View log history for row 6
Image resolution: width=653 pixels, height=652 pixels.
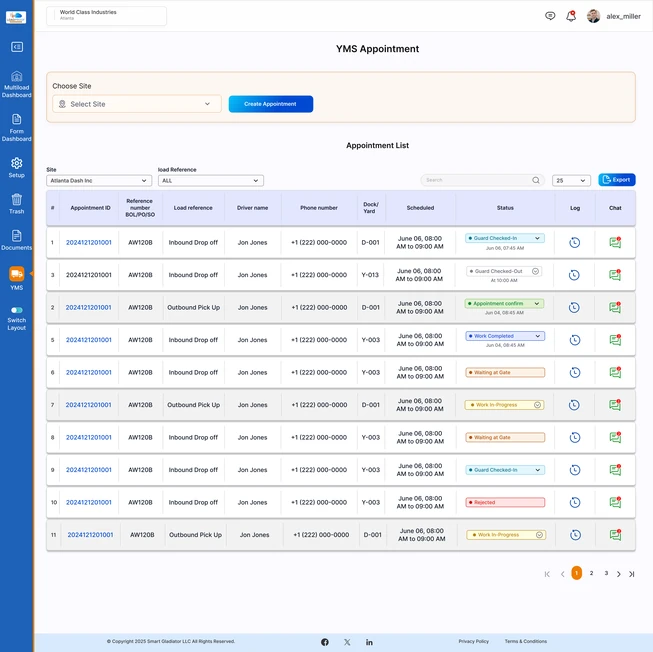coord(575,372)
